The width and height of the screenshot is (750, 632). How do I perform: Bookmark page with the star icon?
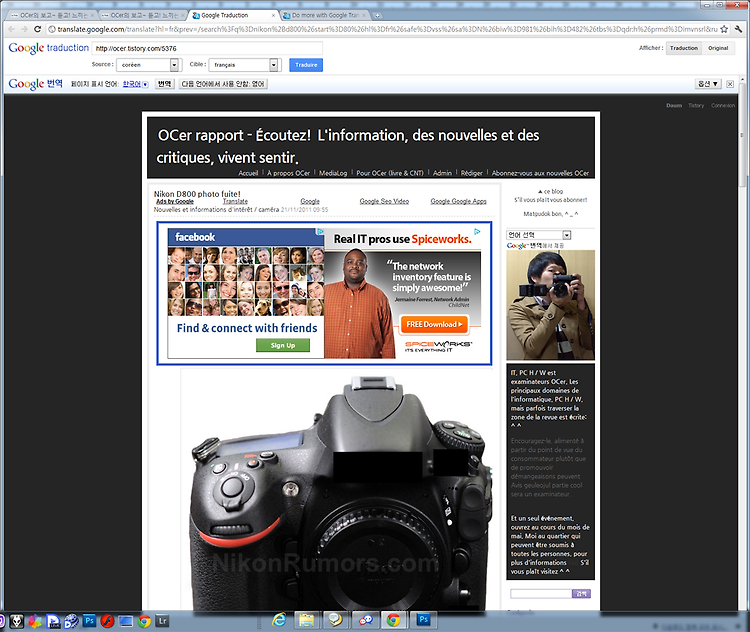point(724,29)
